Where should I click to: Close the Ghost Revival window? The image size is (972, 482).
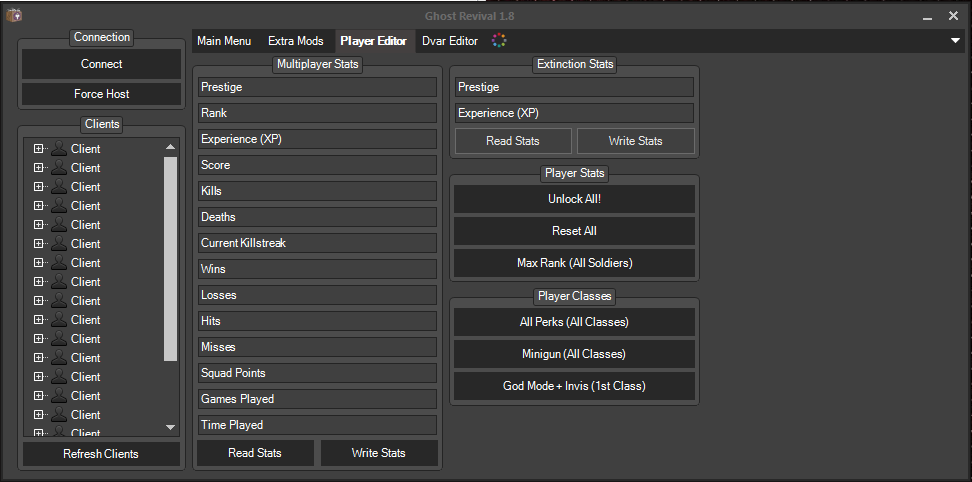tap(955, 15)
